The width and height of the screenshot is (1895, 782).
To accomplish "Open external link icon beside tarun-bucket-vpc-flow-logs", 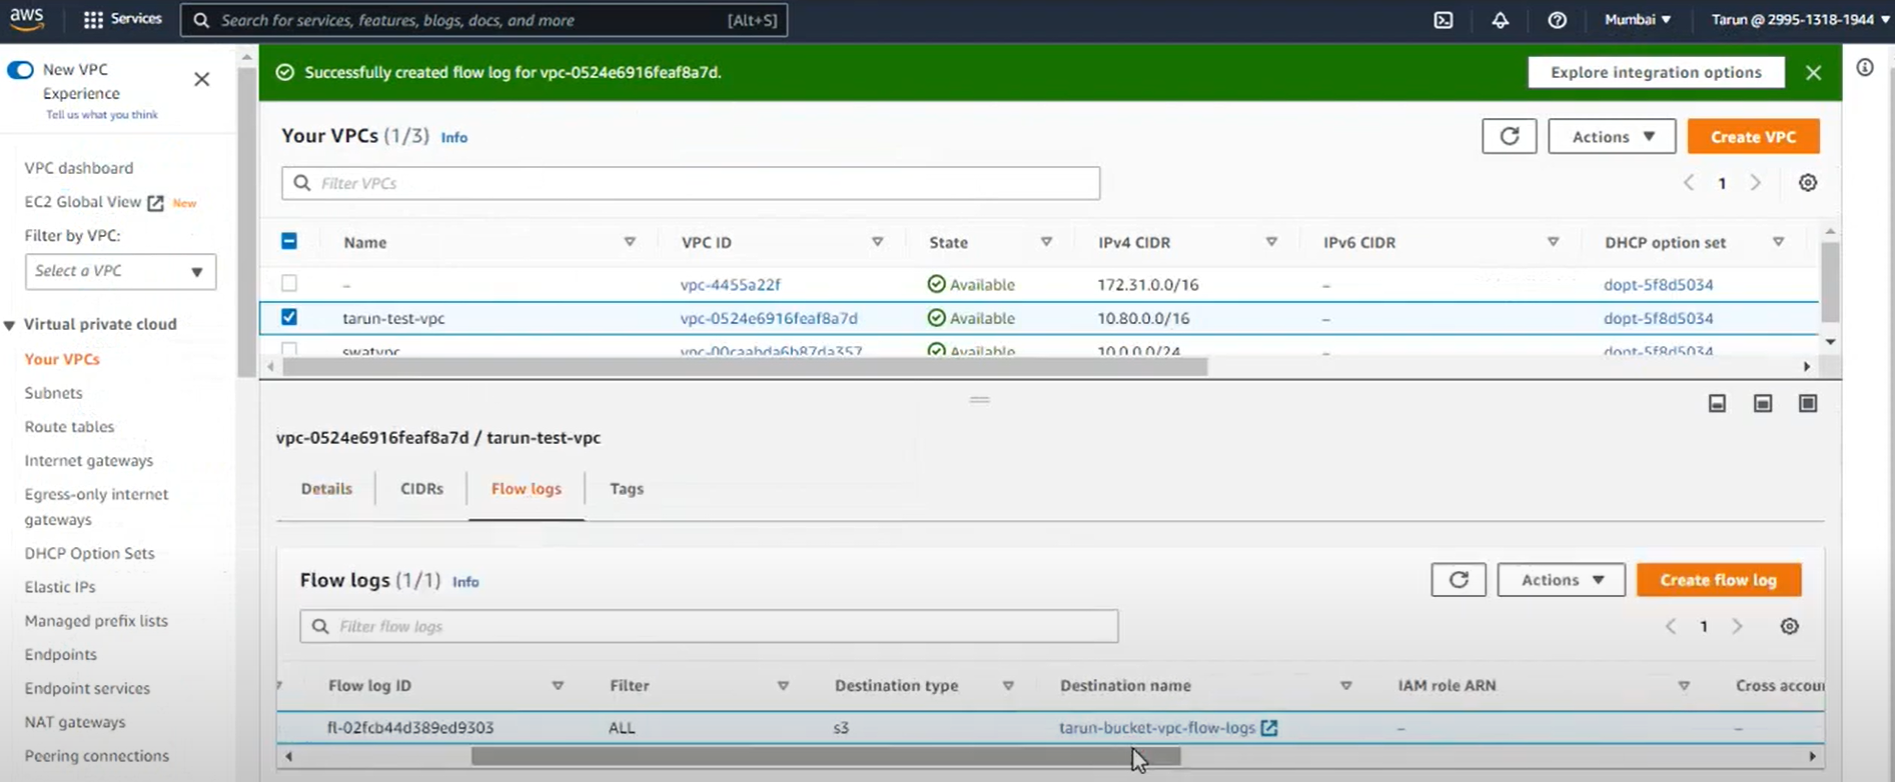I will (1269, 728).
